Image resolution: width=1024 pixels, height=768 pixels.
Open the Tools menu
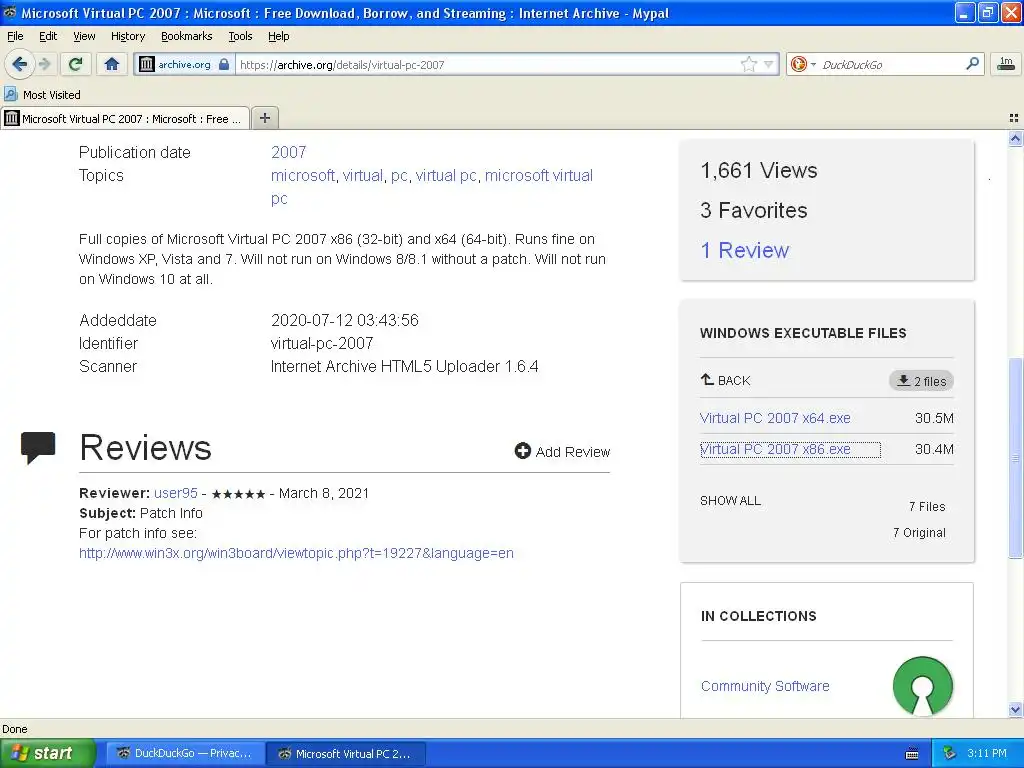[x=240, y=36]
